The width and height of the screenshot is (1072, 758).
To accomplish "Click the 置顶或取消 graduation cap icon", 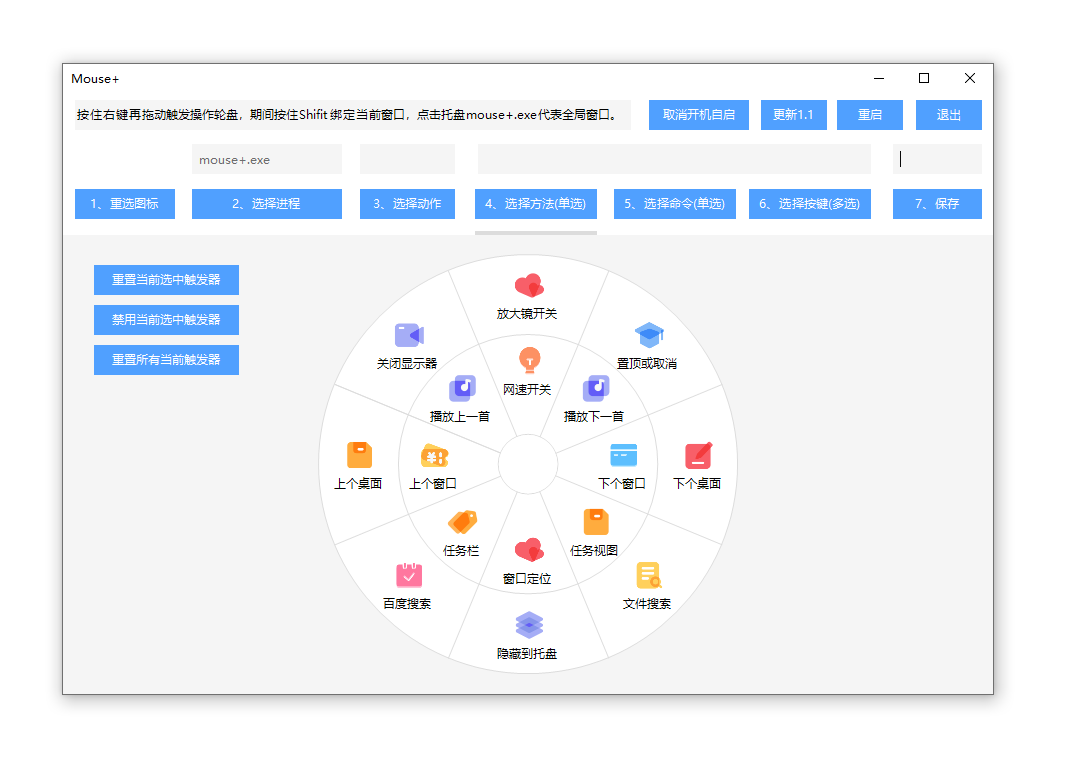I will click(x=649, y=335).
